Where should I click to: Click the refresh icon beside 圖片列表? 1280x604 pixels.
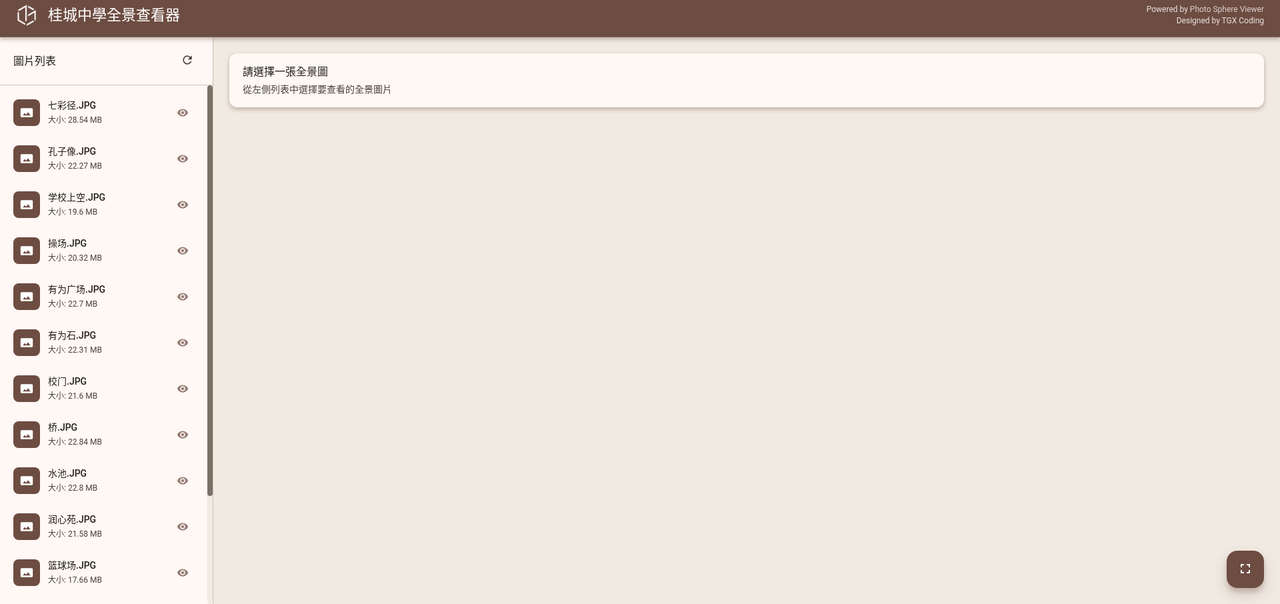pos(187,60)
